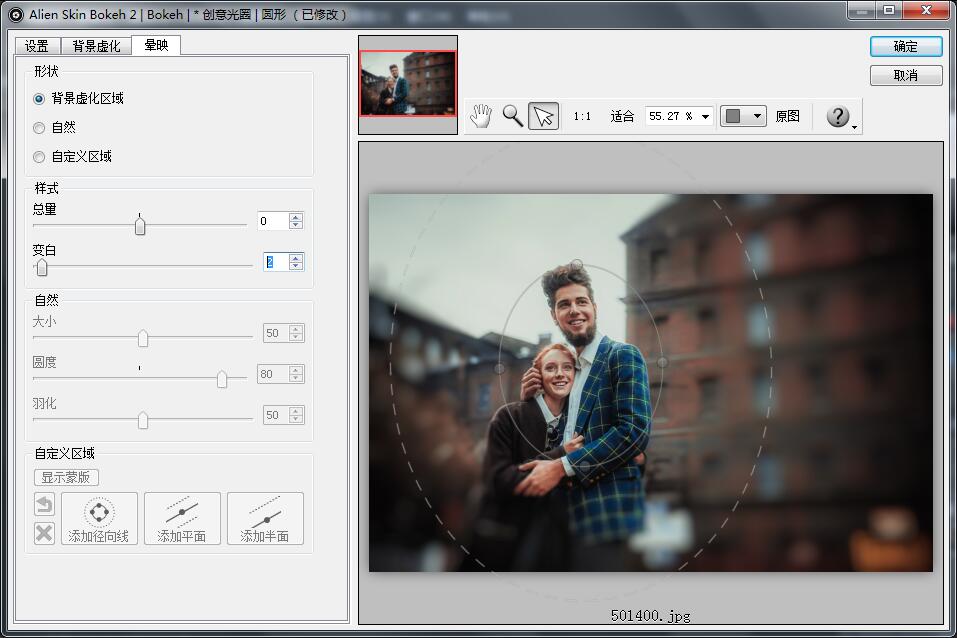Switch to the 设置 tab
Viewport: 957px width, 638px height.
click(x=37, y=46)
